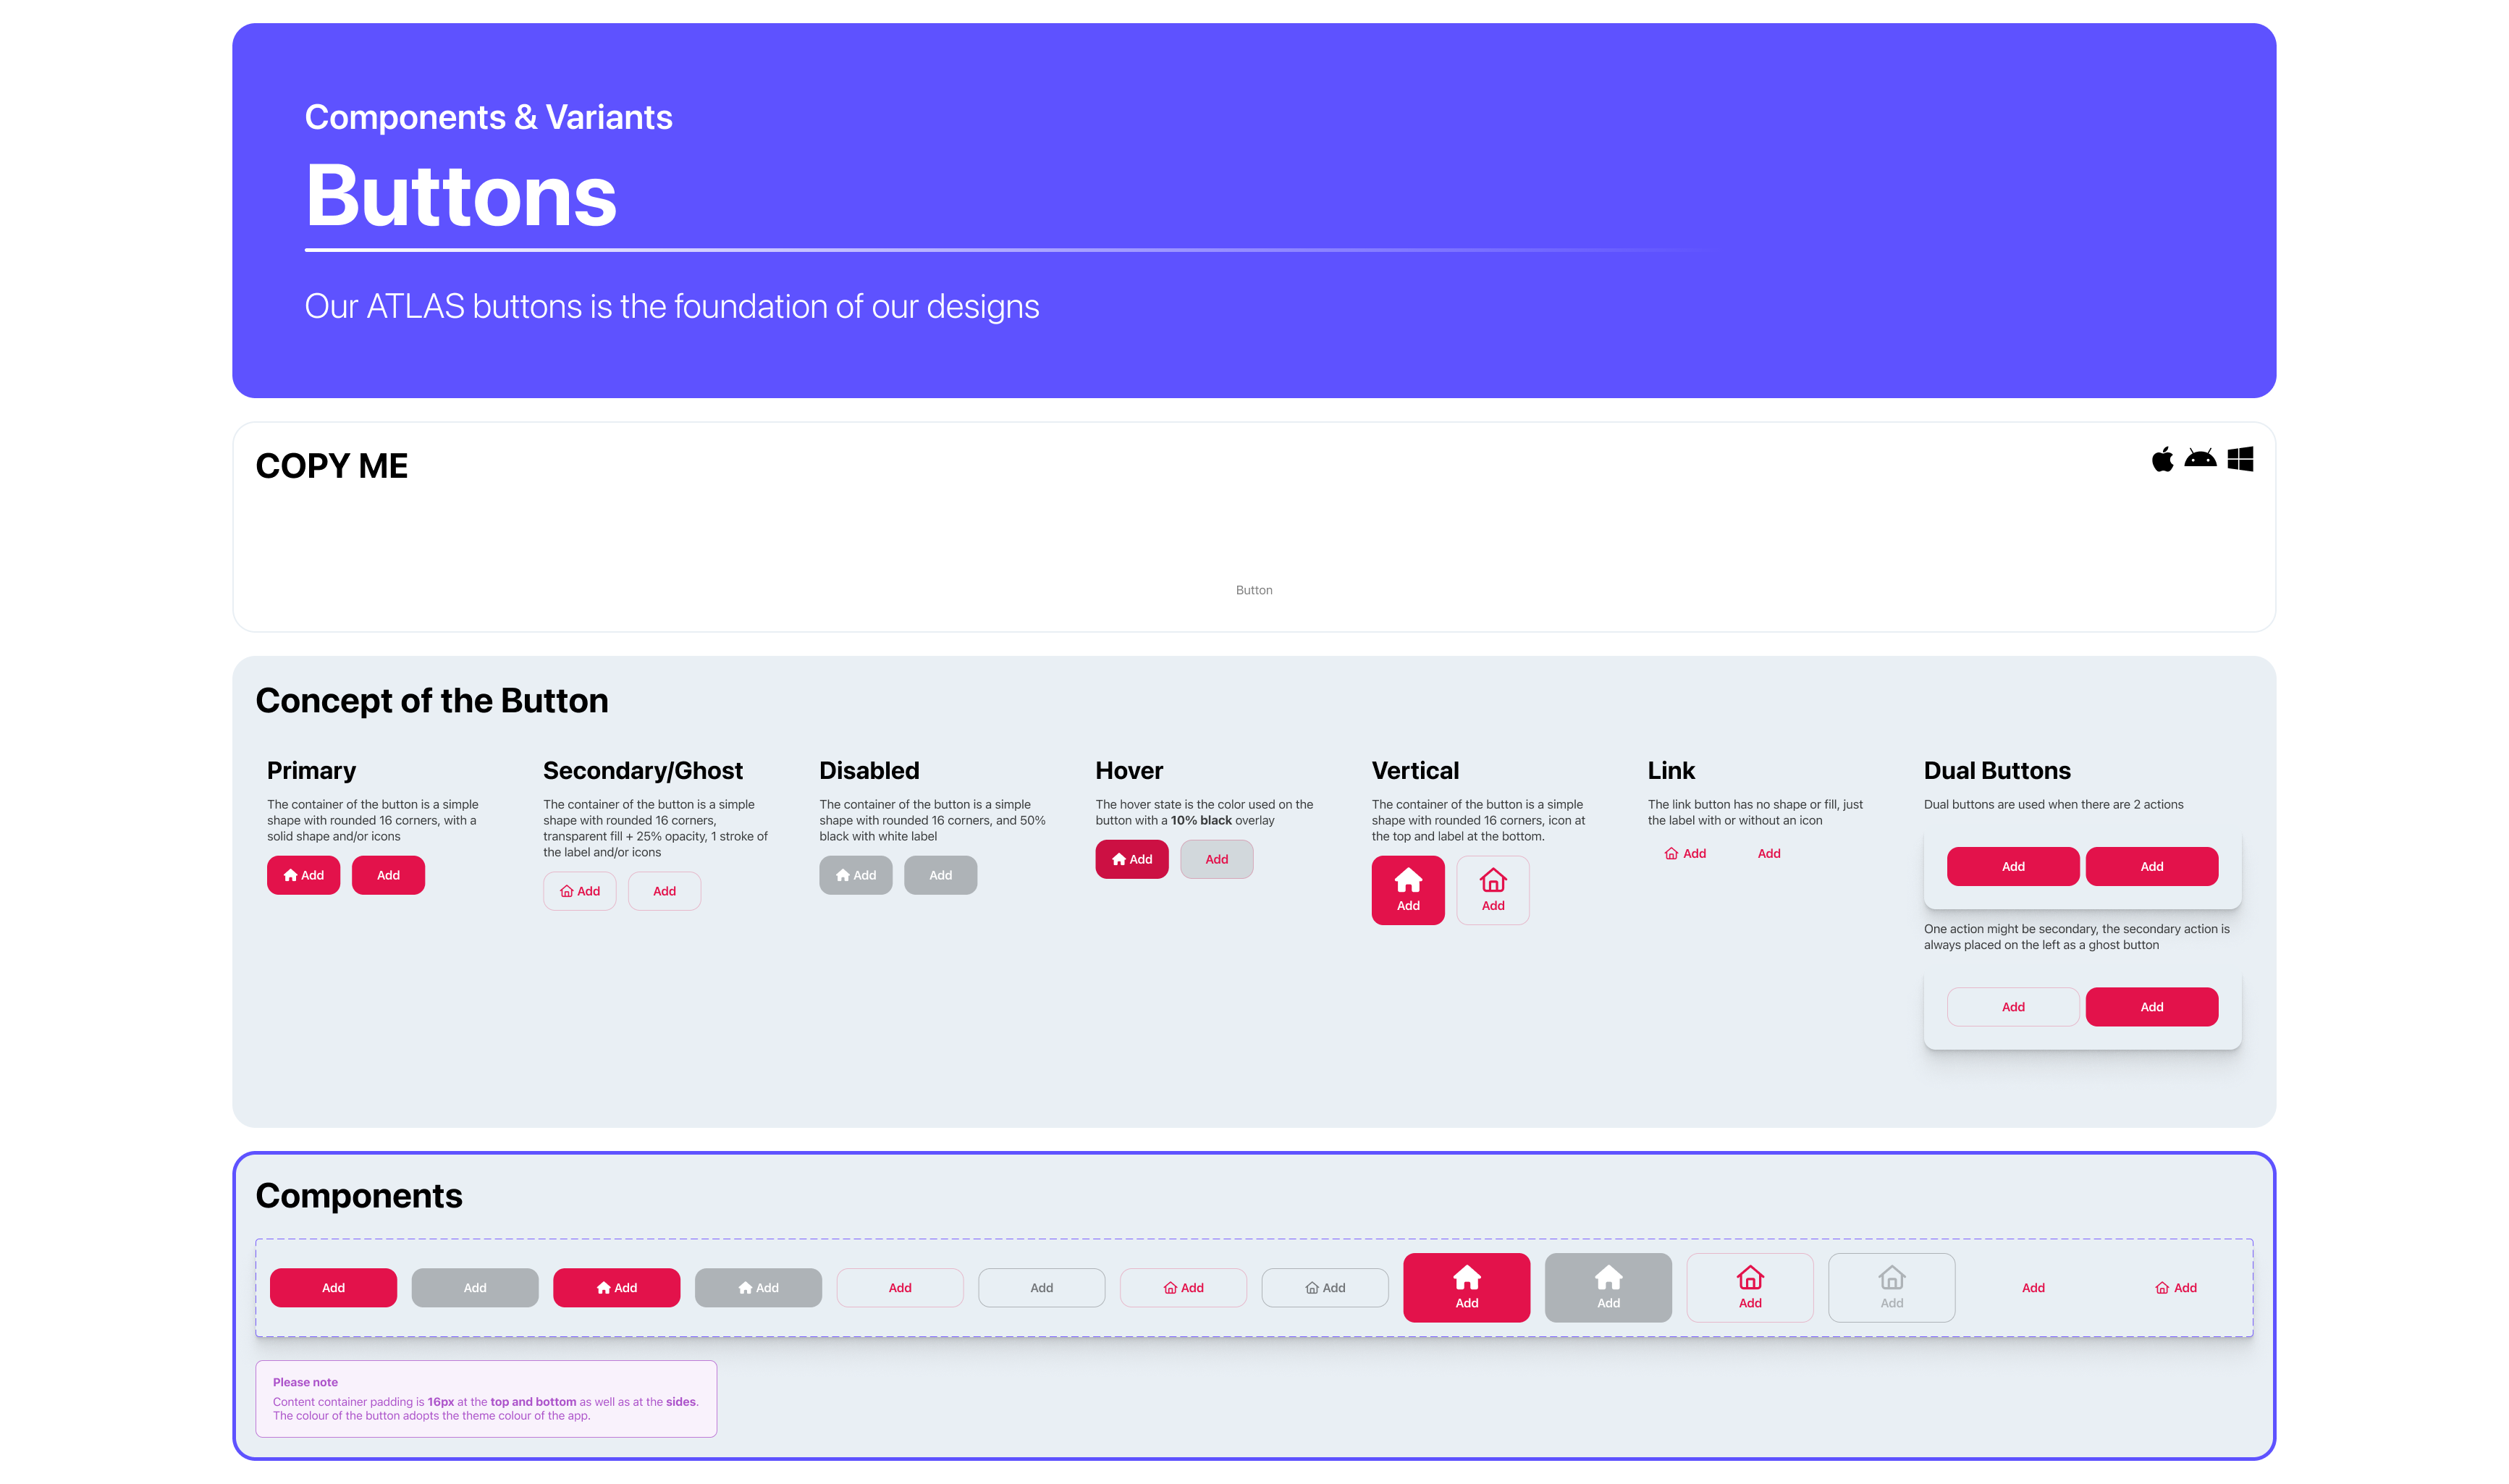Click the left Add button in first dual-button pair
2509x1484 pixels.
click(2012, 866)
